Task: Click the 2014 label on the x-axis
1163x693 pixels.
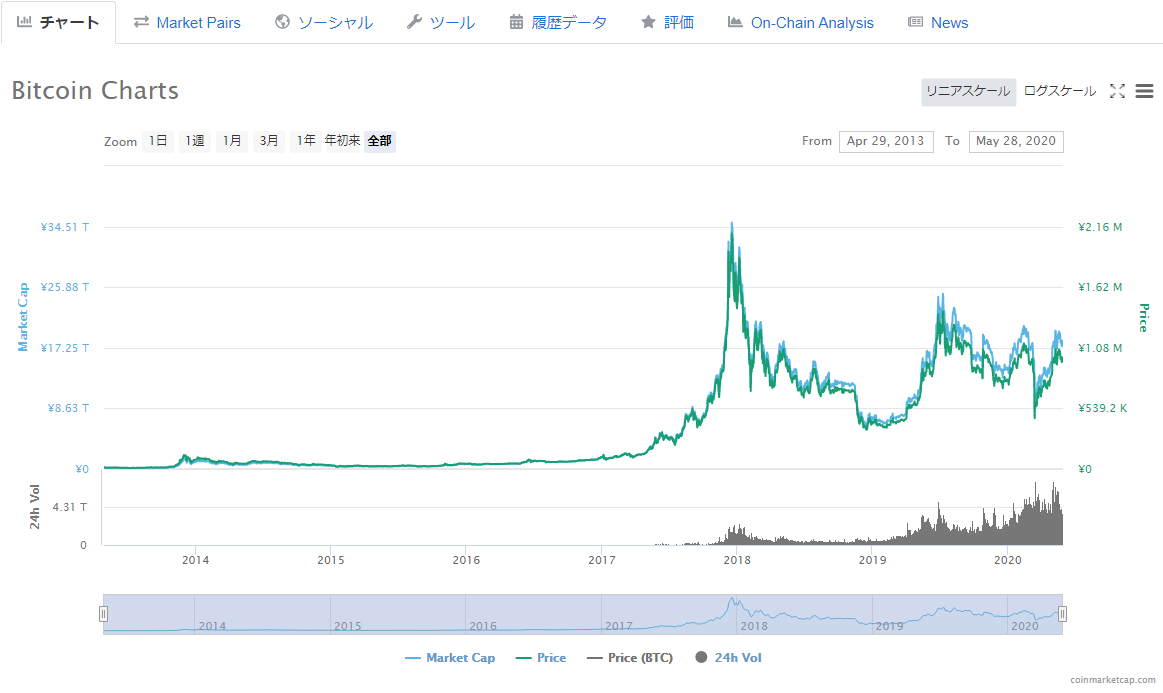Action: click(x=196, y=560)
